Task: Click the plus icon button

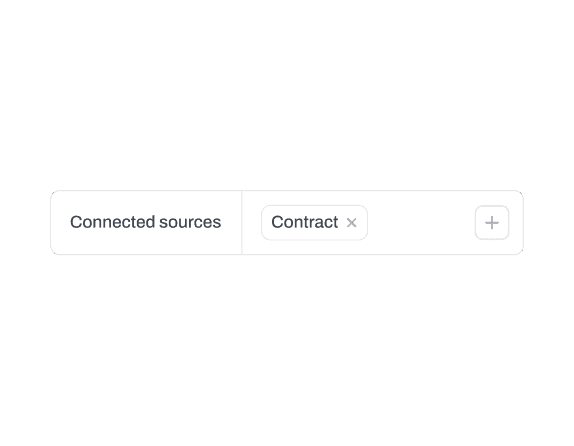Action: 492,223
